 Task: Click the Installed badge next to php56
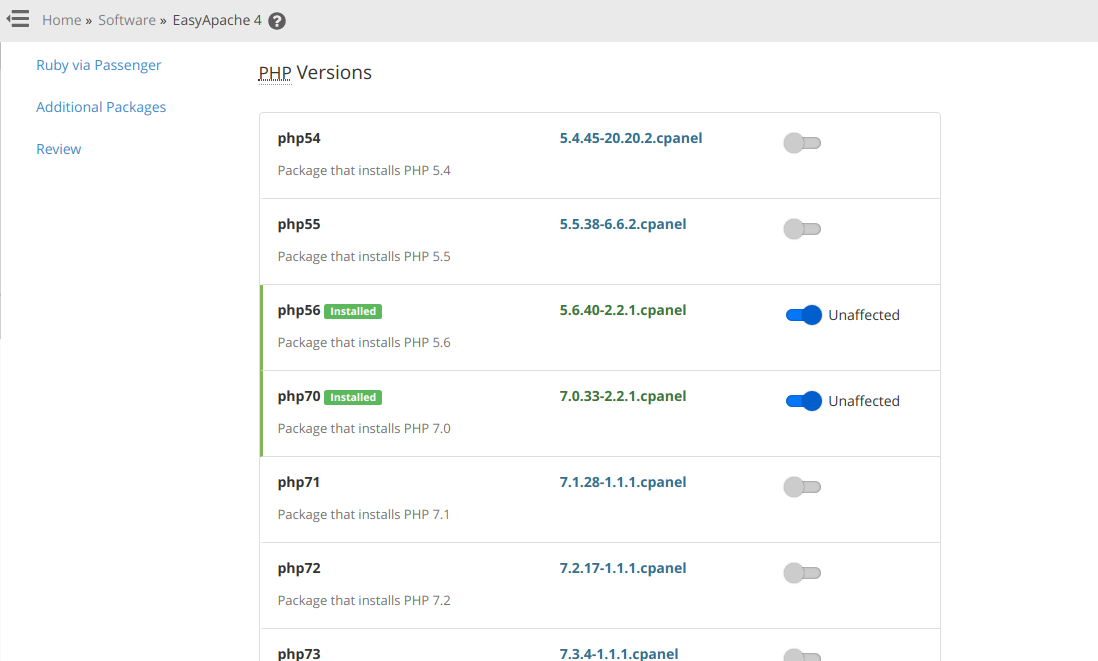353,311
